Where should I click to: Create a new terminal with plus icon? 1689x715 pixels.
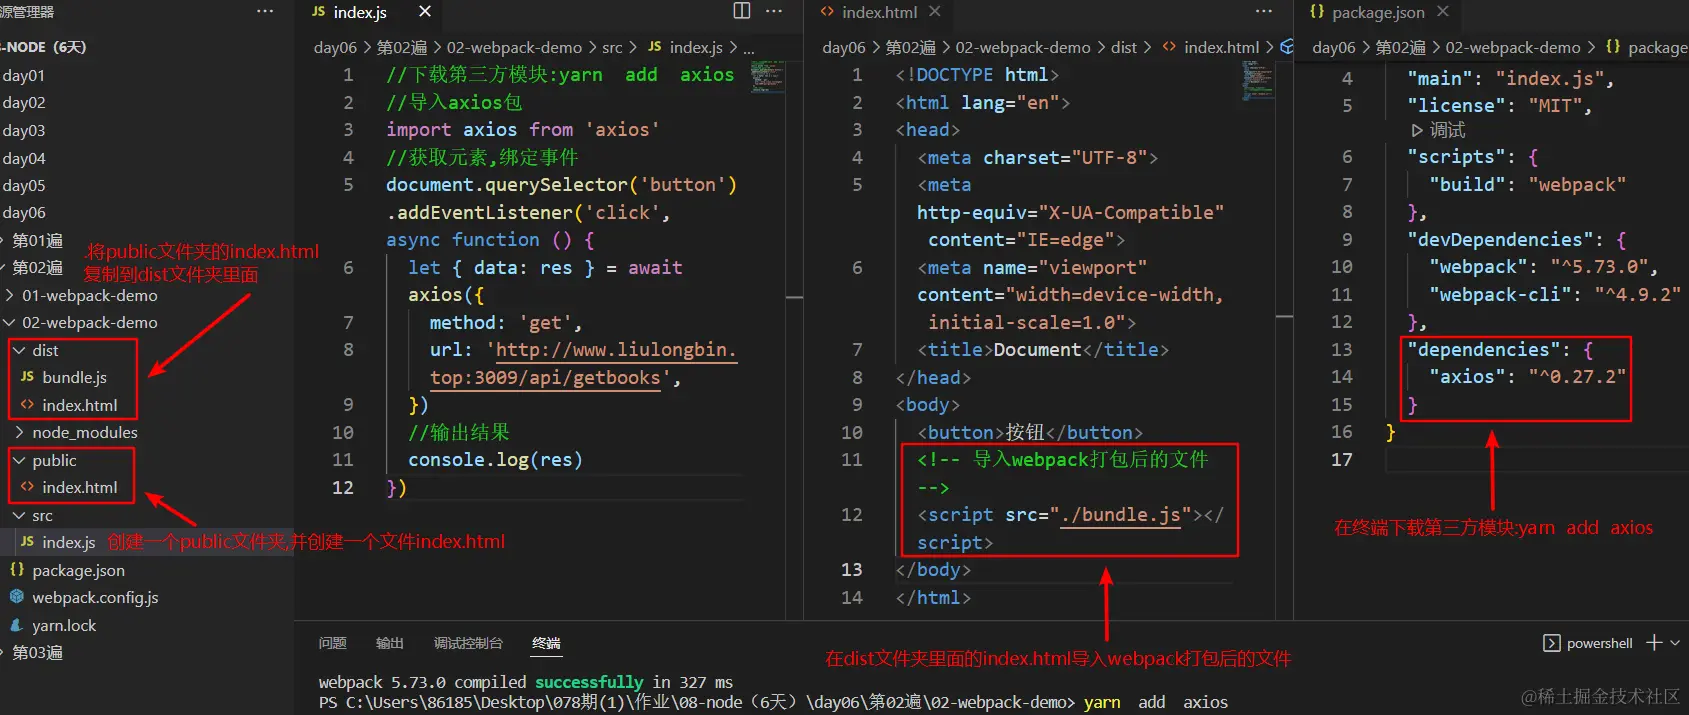click(x=1654, y=642)
